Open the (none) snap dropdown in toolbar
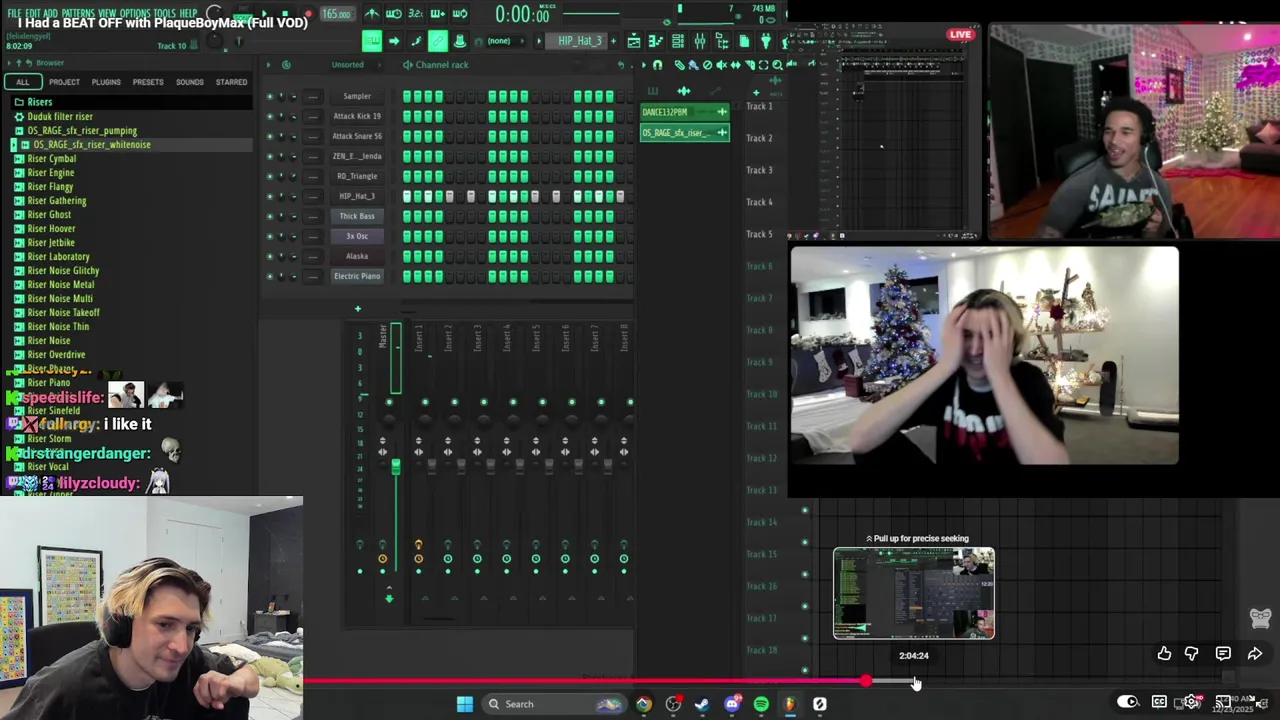This screenshot has width=1280, height=720. point(505,41)
